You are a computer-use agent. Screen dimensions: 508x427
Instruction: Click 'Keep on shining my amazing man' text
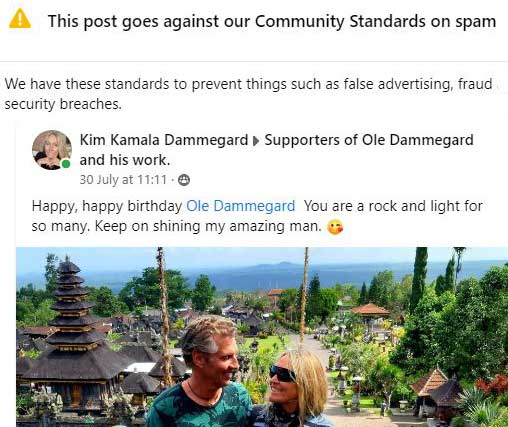(208, 226)
